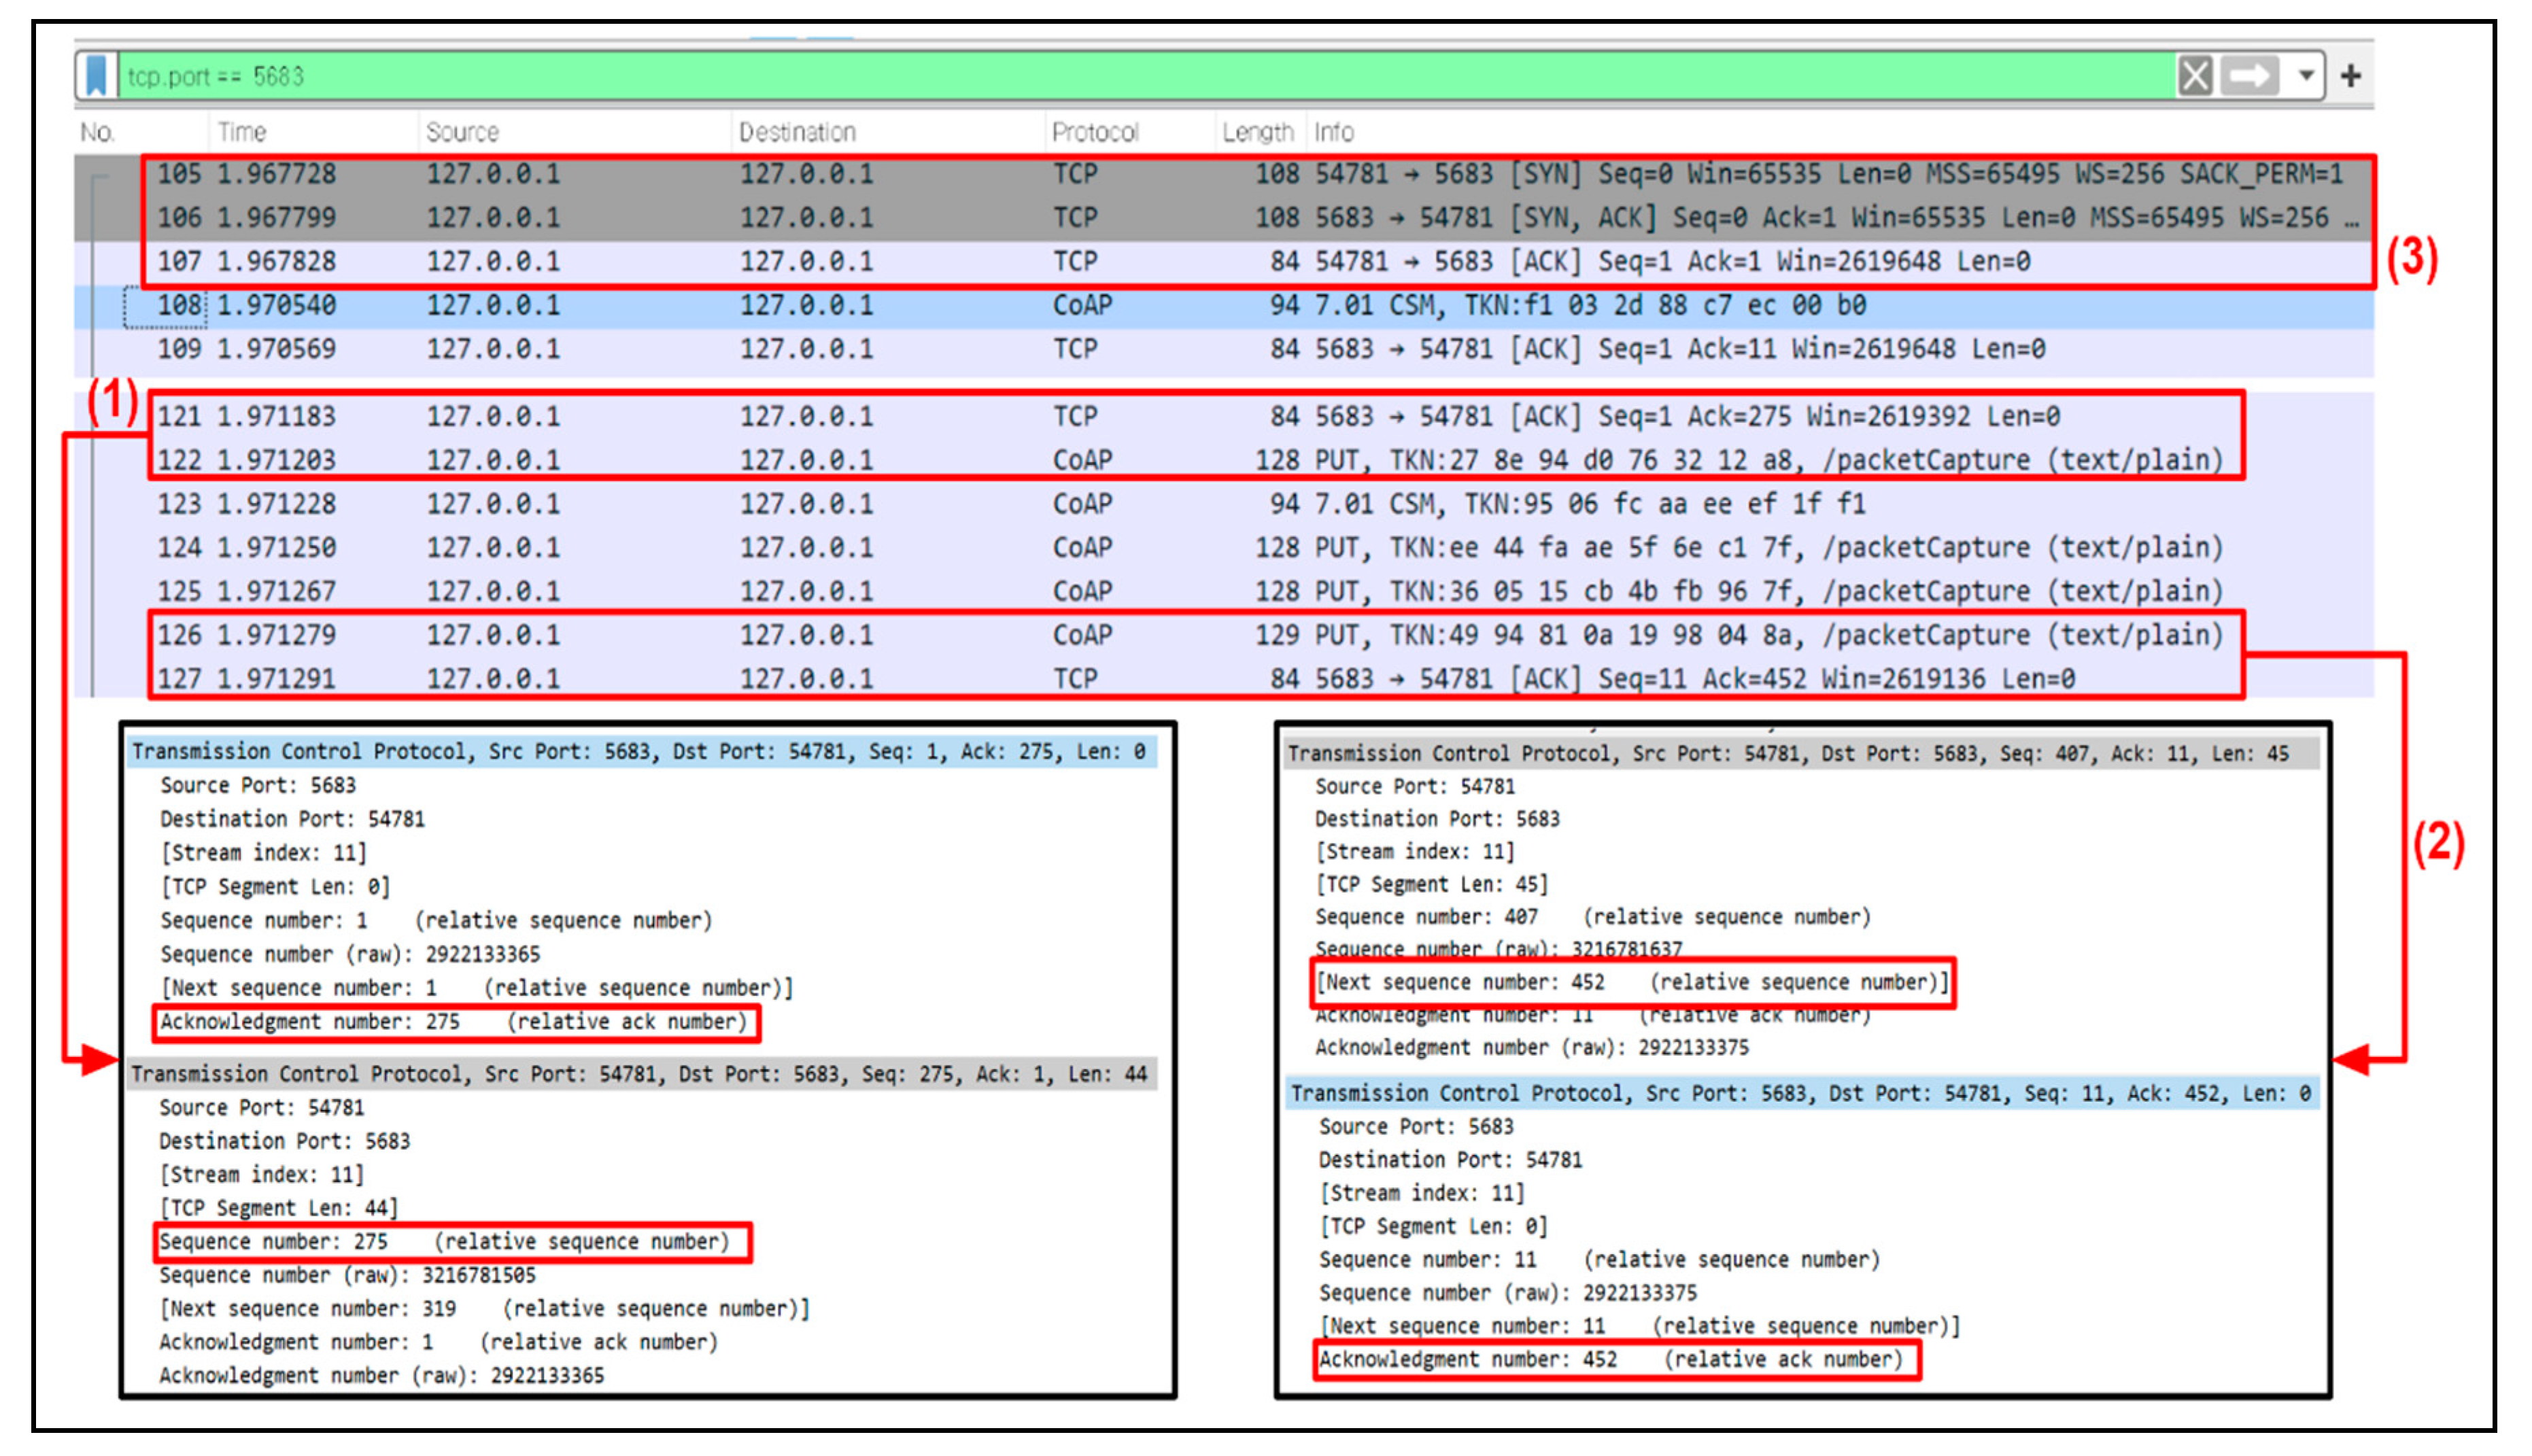
Task: Click the Source column header
Action: pos(462,132)
